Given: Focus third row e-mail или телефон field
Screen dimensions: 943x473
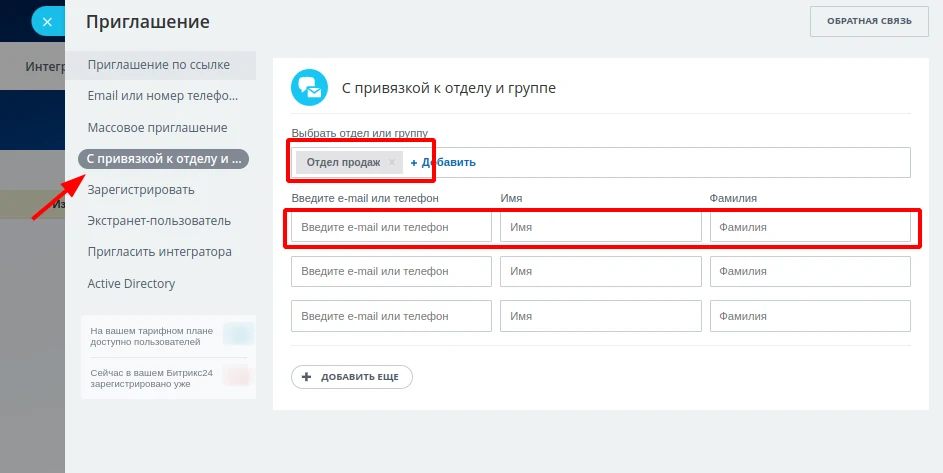Looking at the screenshot, I should (392, 316).
